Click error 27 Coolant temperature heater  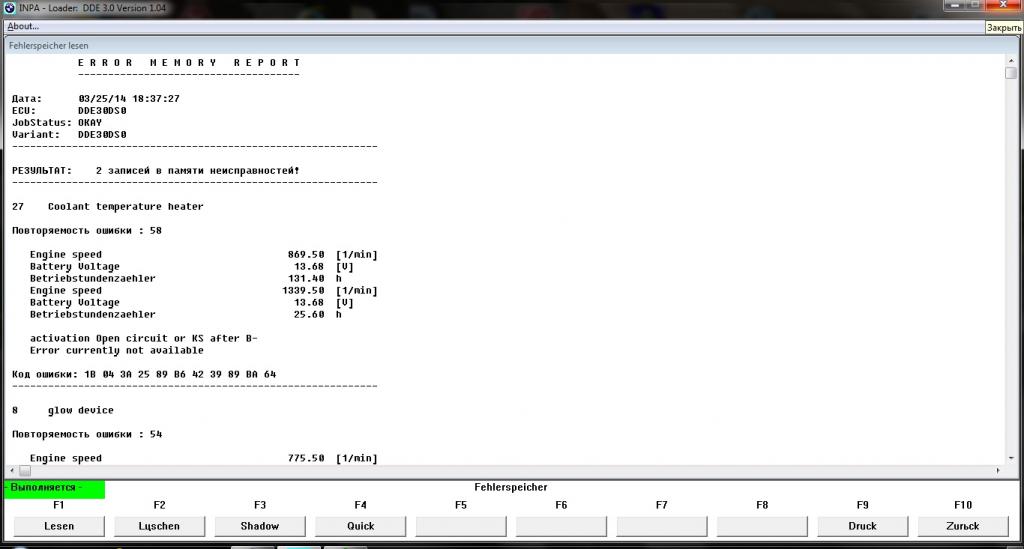[108, 206]
